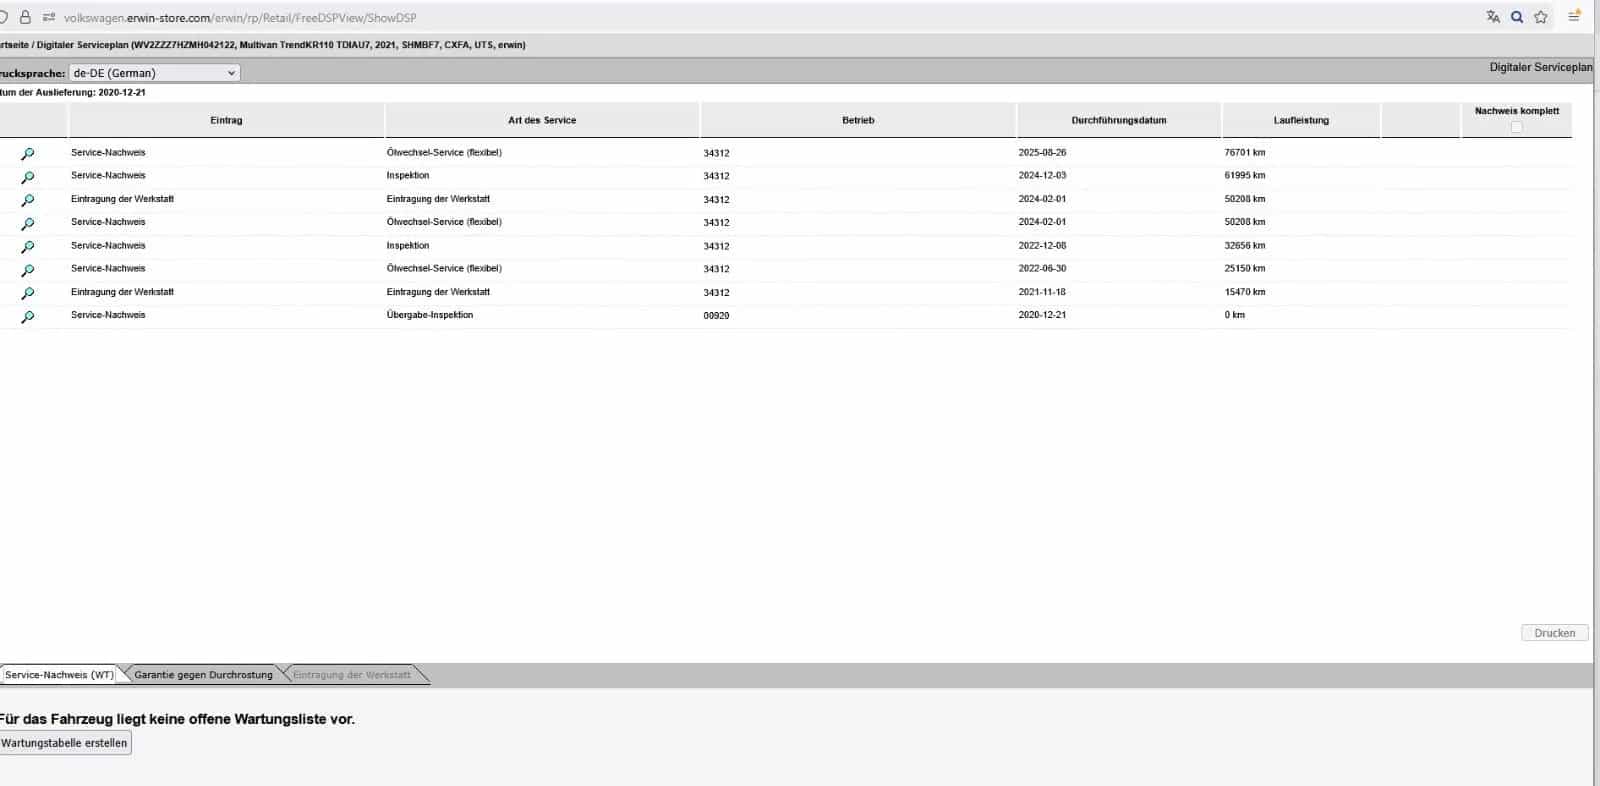
Task: Click the lock site security icon
Action: point(25,17)
